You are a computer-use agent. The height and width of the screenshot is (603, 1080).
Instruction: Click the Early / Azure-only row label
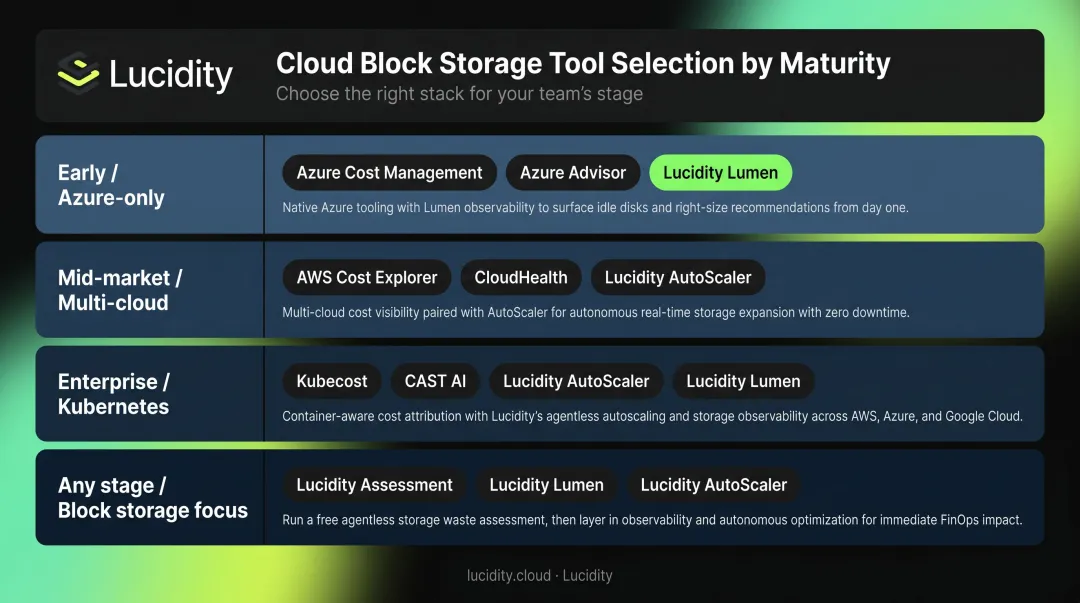111,185
